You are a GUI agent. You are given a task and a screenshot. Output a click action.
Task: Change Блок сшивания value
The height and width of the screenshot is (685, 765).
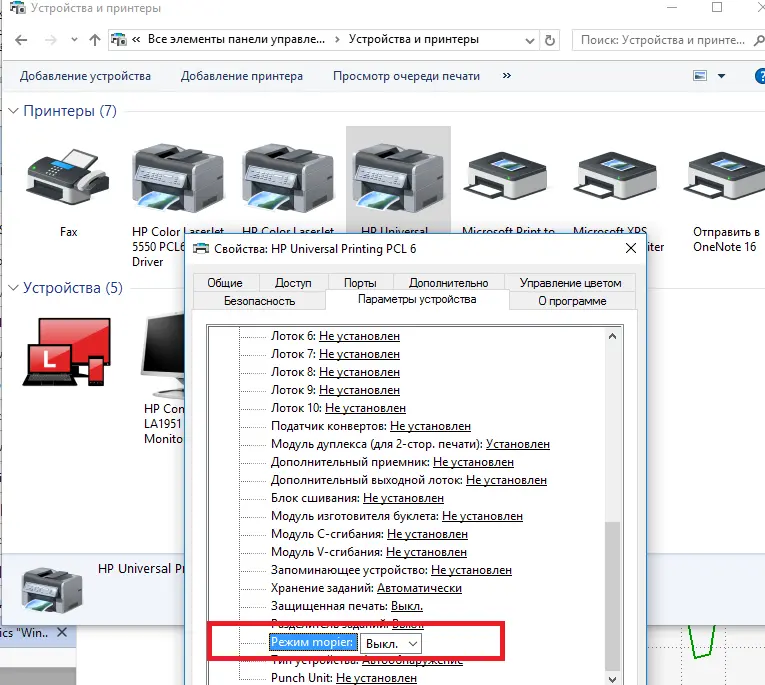(x=403, y=499)
